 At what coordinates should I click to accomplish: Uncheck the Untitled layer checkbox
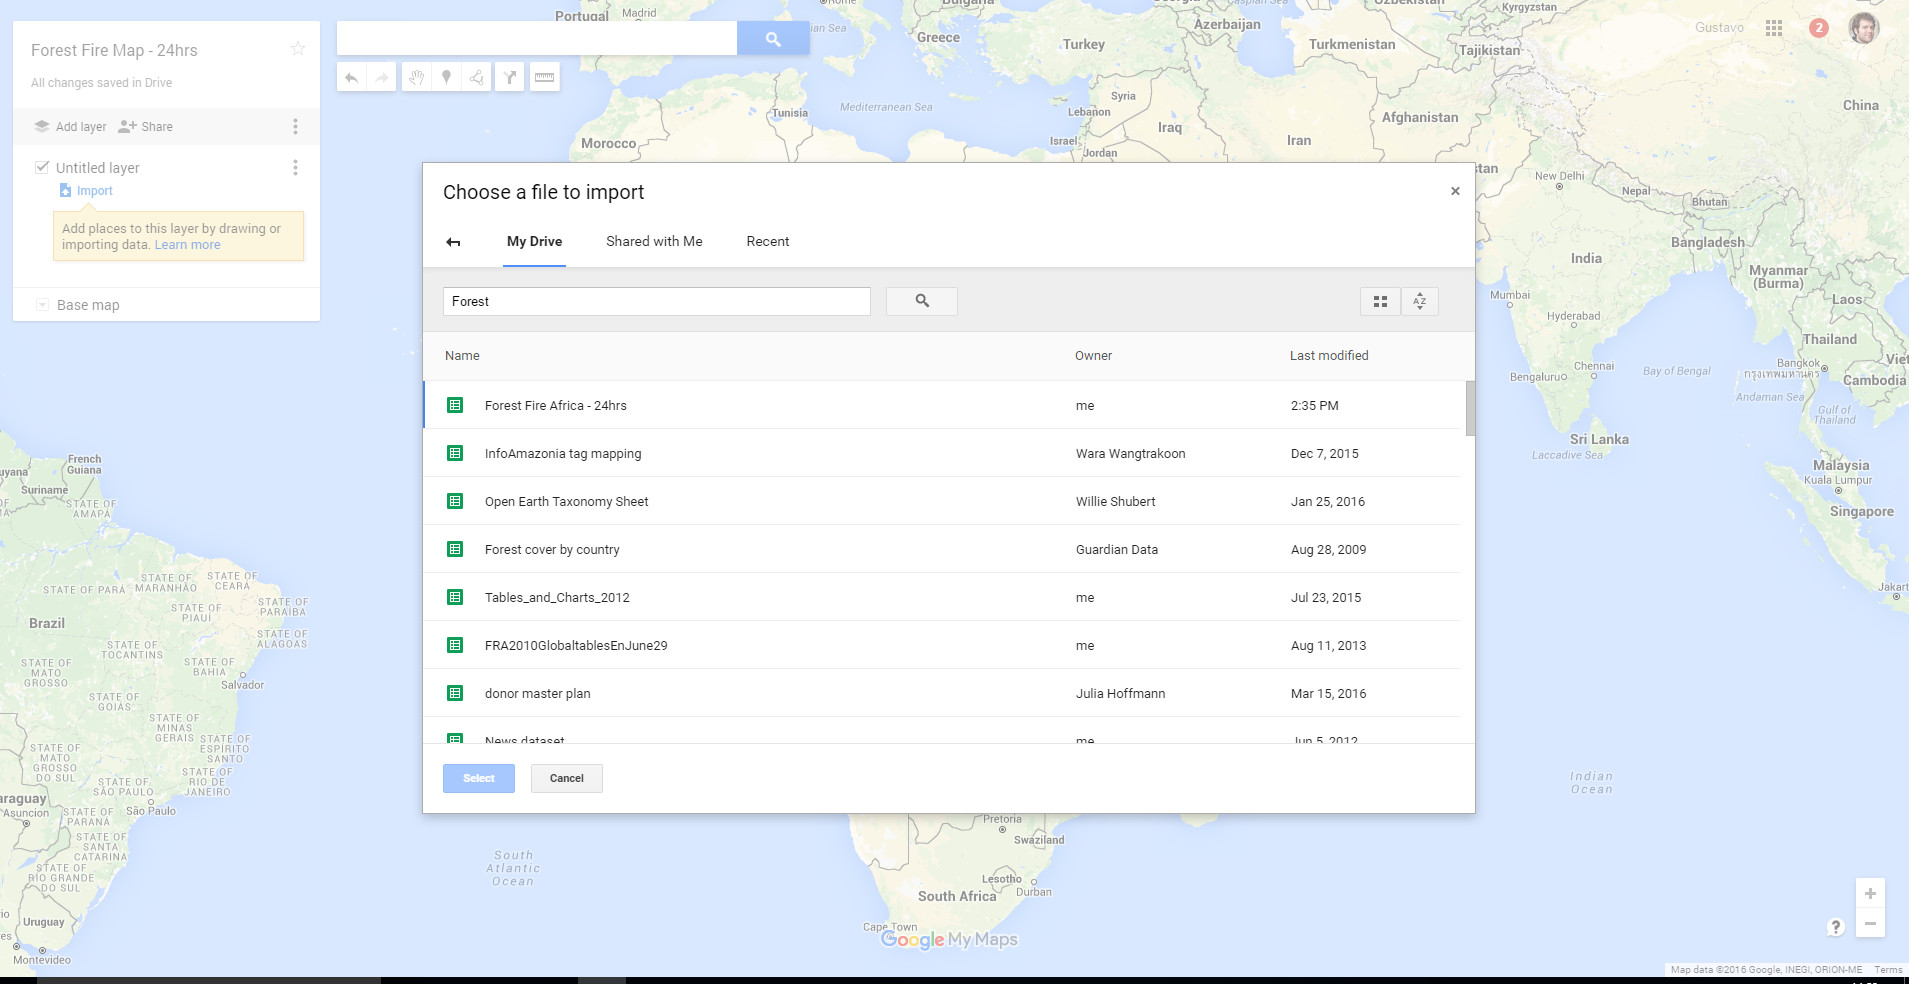pyautogui.click(x=43, y=166)
